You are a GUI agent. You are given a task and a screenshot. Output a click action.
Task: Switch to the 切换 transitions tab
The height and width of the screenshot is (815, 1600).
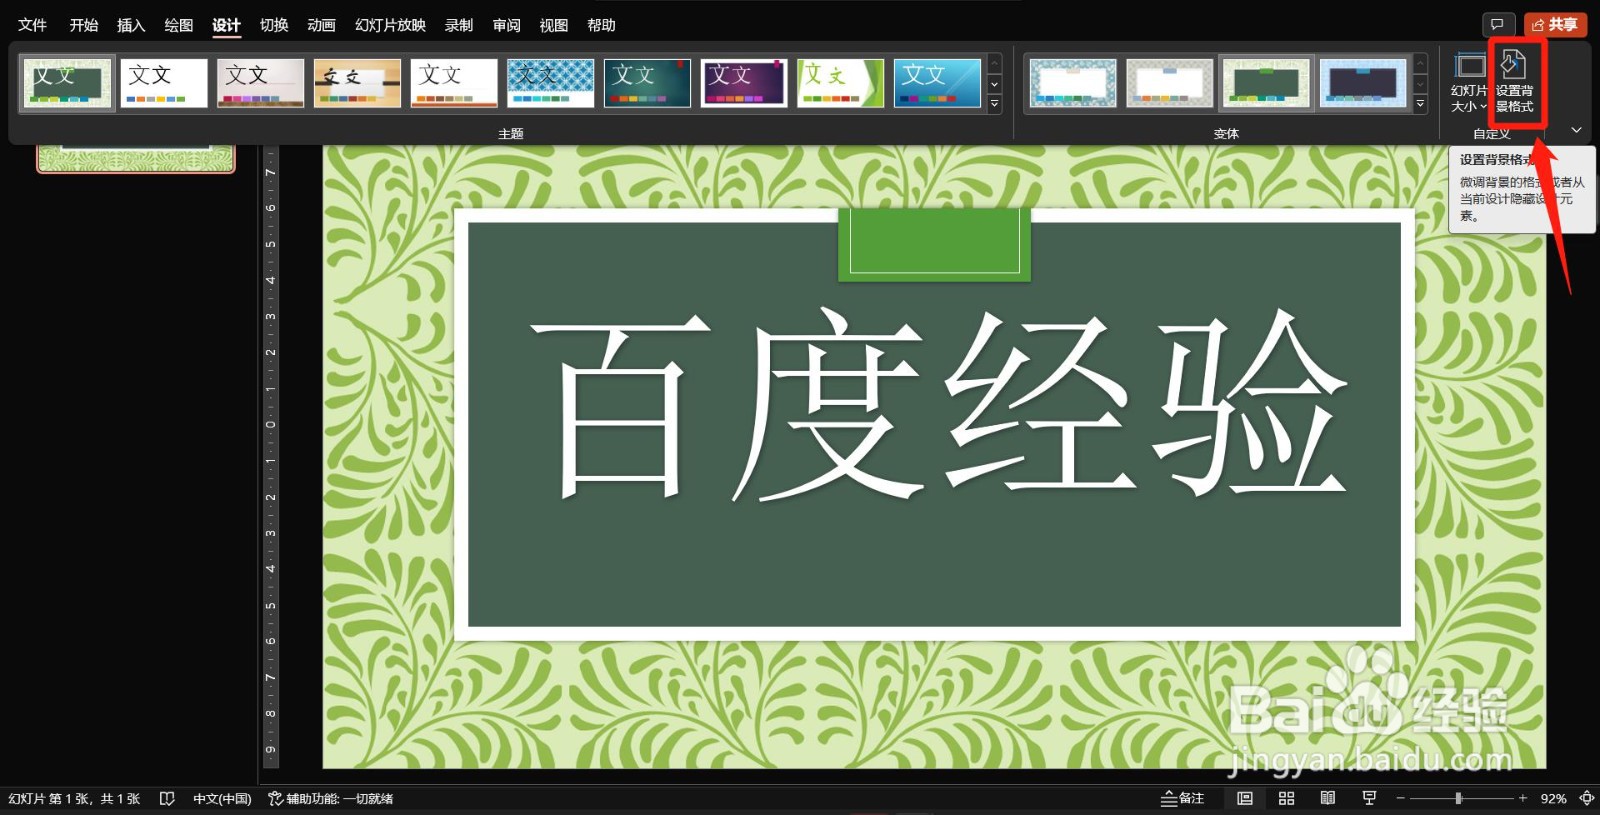click(274, 25)
